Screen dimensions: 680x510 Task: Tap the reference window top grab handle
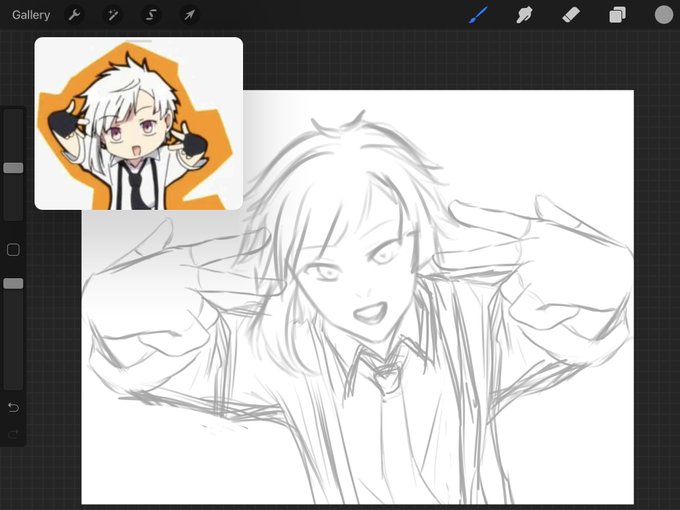point(139,41)
